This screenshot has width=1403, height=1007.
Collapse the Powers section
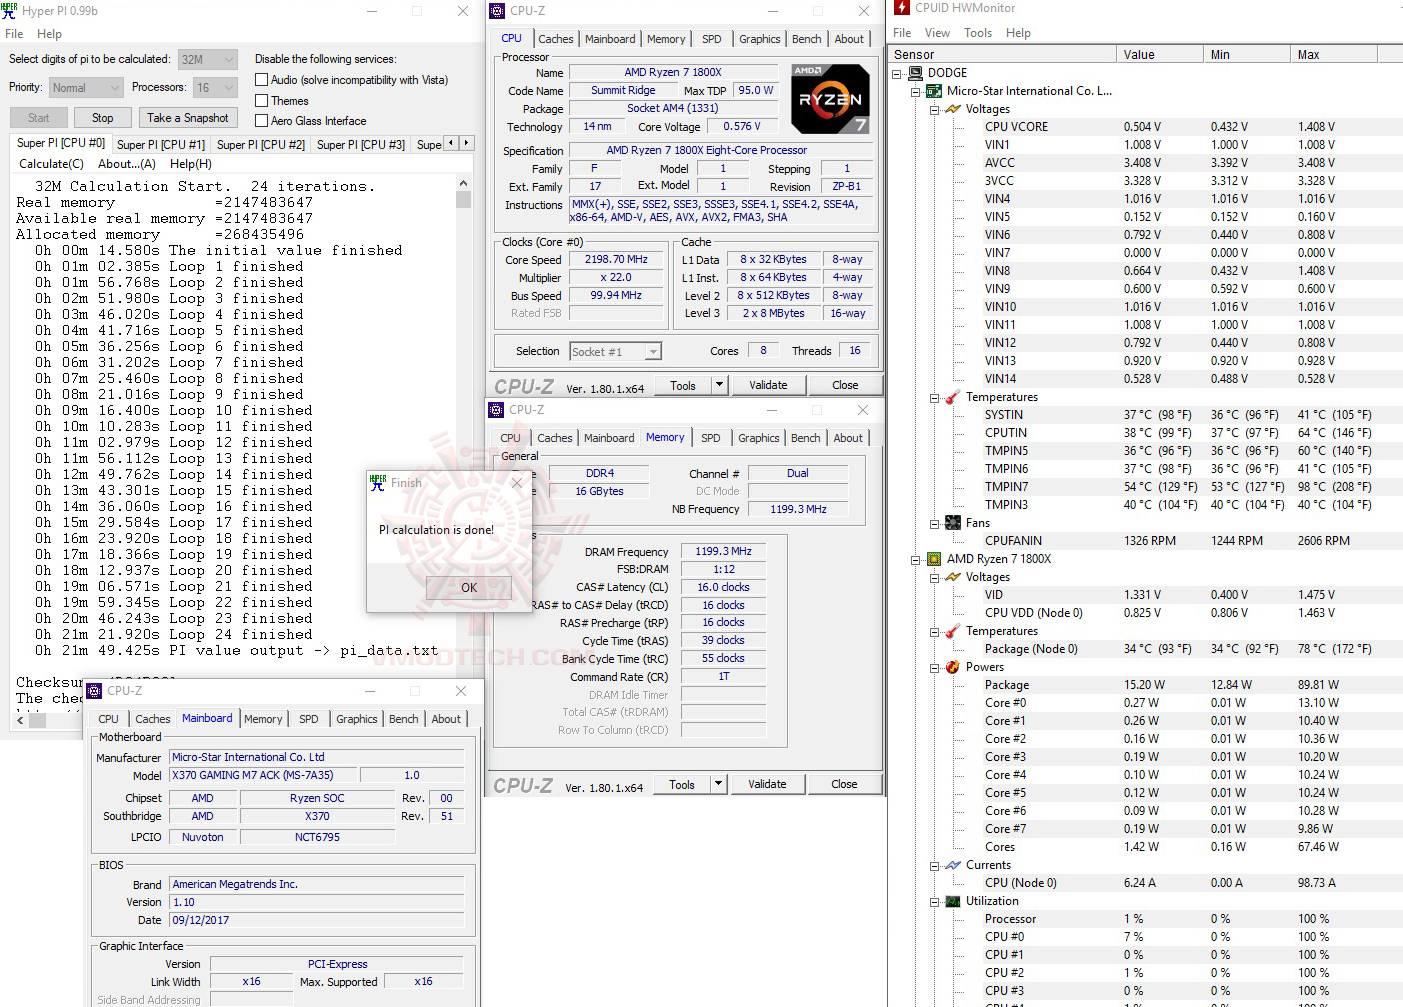click(x=935, y=667)
